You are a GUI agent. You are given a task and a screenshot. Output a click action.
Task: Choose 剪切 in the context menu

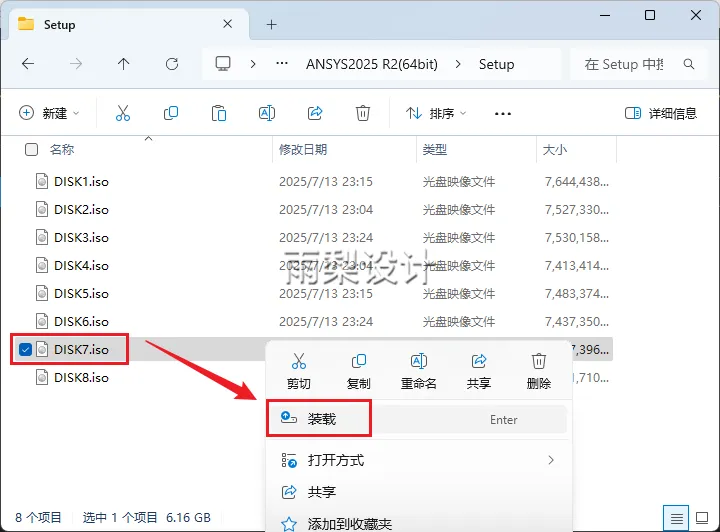[299, 371]
